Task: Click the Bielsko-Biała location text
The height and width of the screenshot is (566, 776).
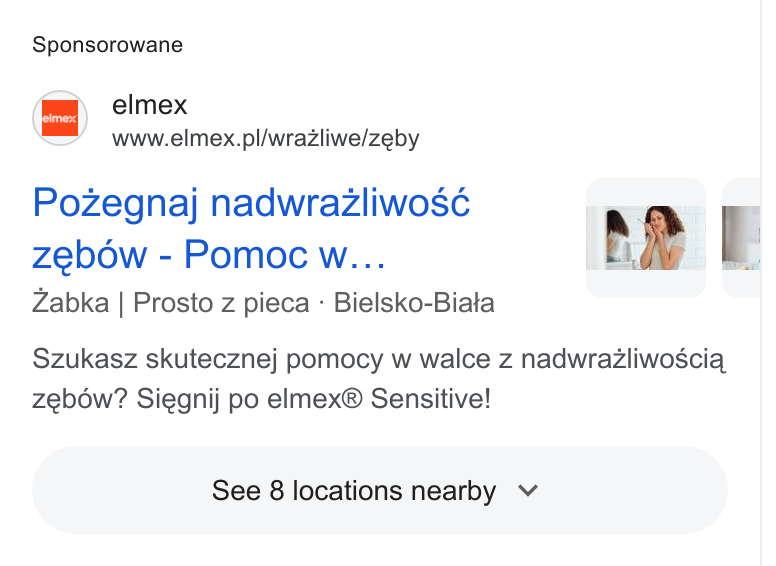Action: pos(414,302)
